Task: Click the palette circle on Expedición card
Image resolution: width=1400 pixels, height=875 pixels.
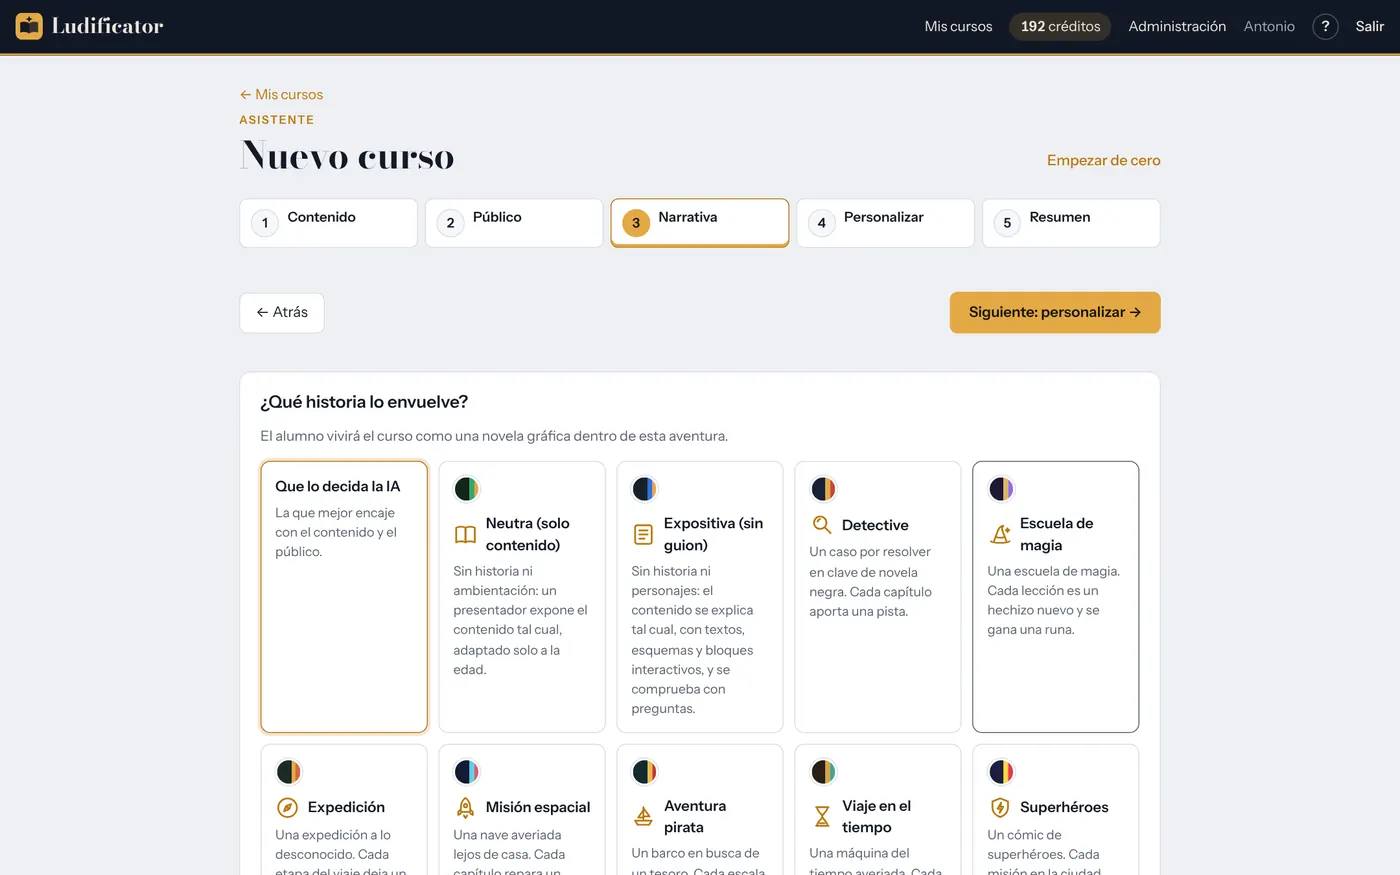Action: click(289, 772)
